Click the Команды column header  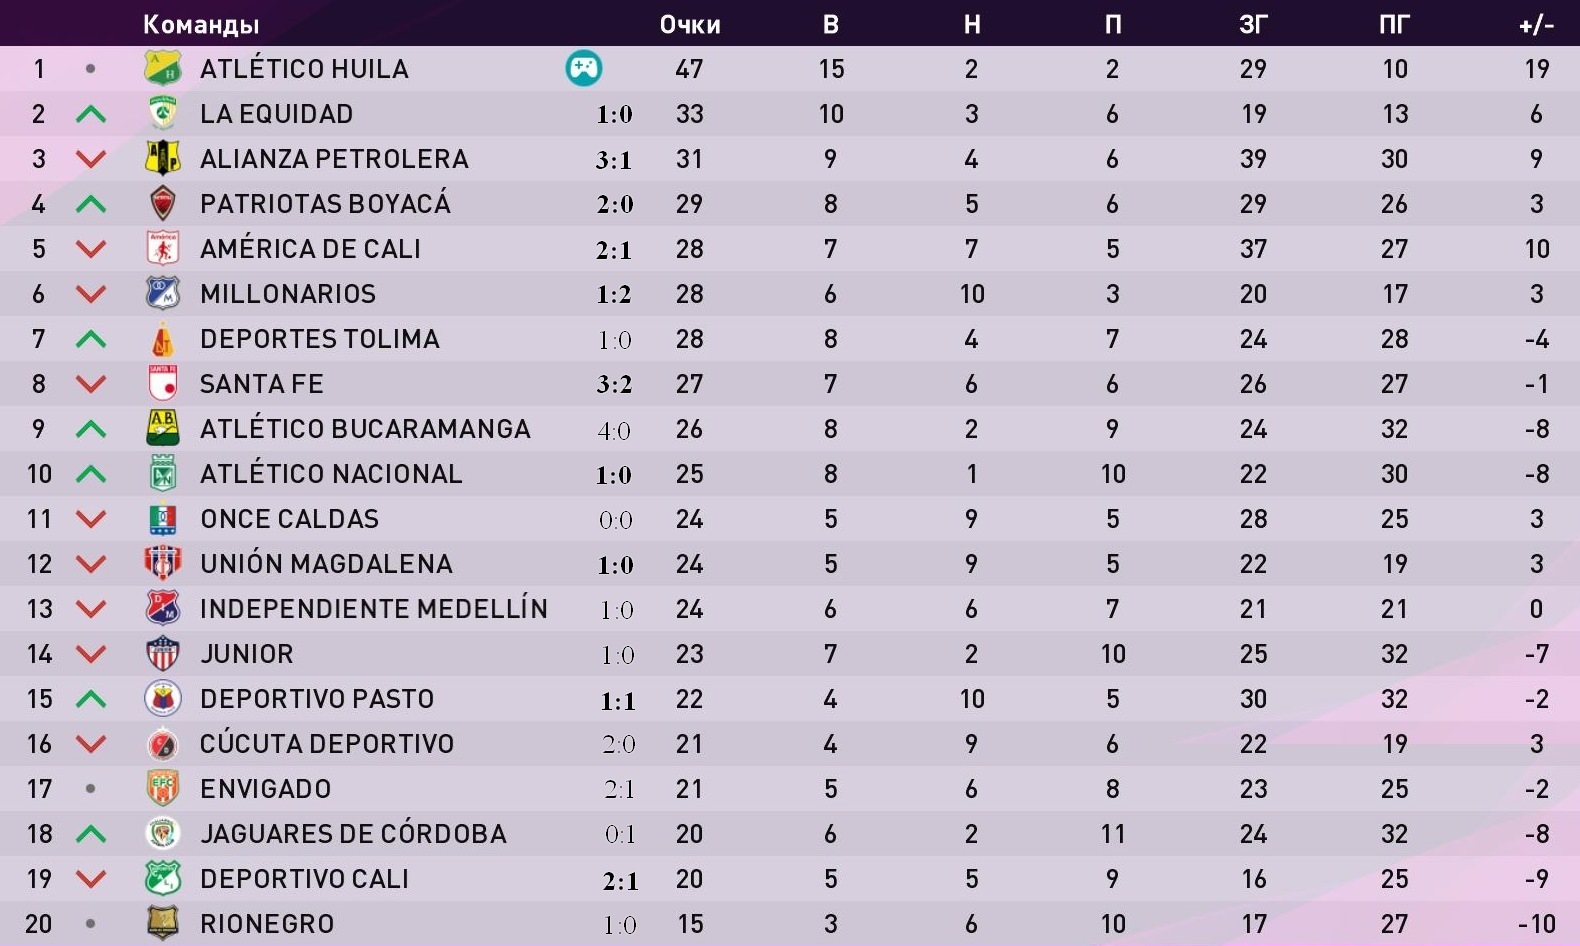click(x=201, y=24)
